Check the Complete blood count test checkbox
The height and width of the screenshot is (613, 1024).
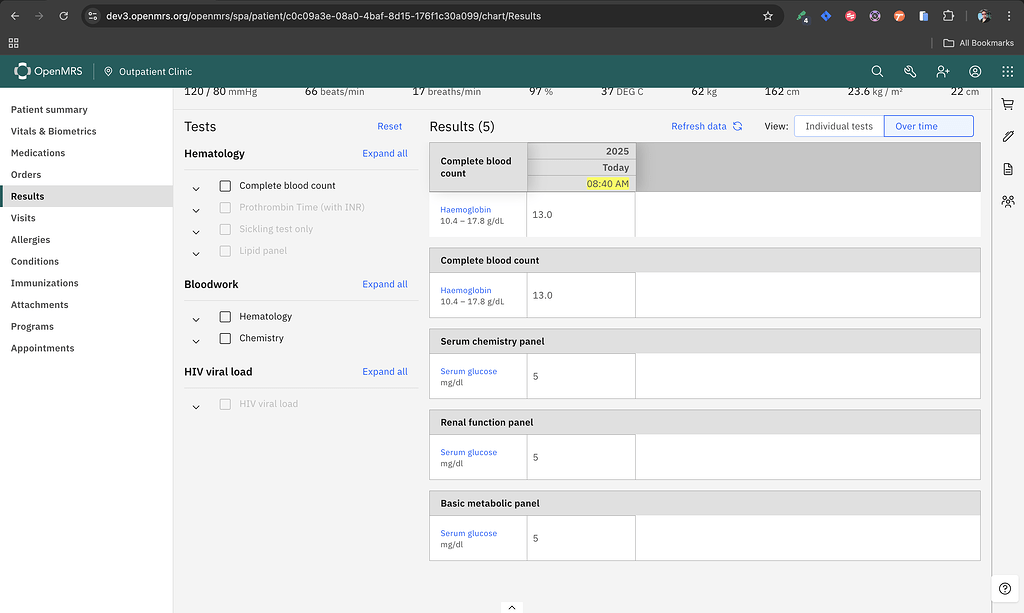click(x=225, y=186)
